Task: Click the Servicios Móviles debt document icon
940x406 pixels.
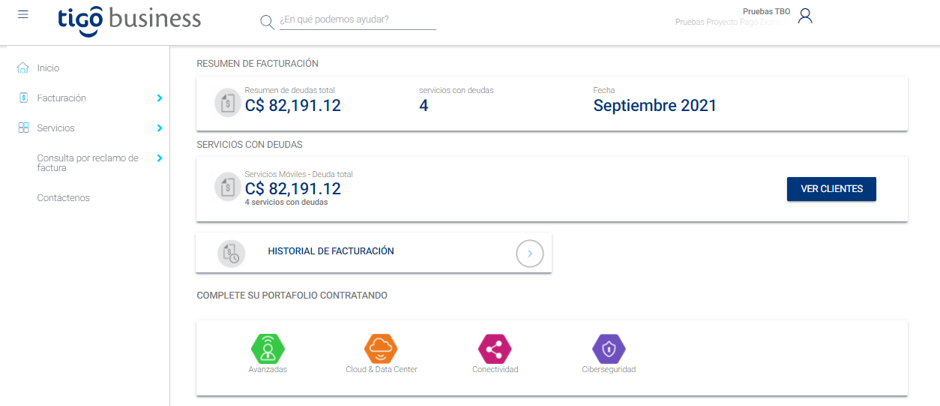Action: click(228, 187)
